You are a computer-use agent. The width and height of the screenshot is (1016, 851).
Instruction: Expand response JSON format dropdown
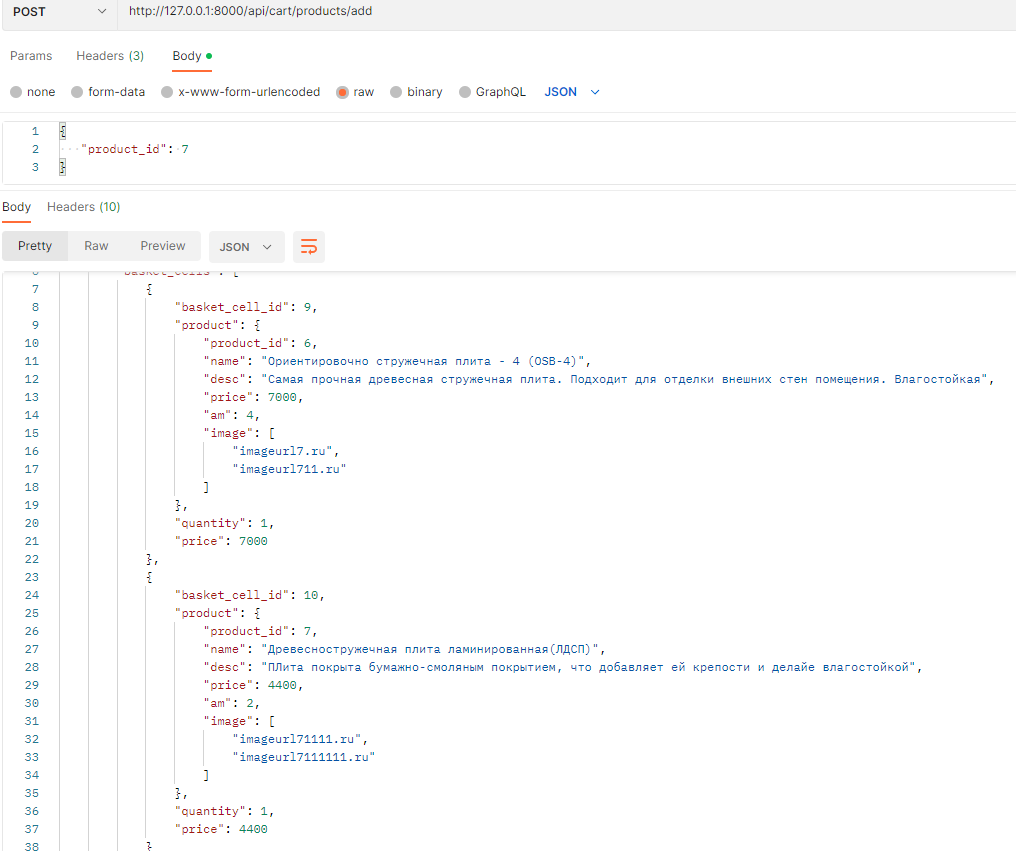[x=246, y=247]
